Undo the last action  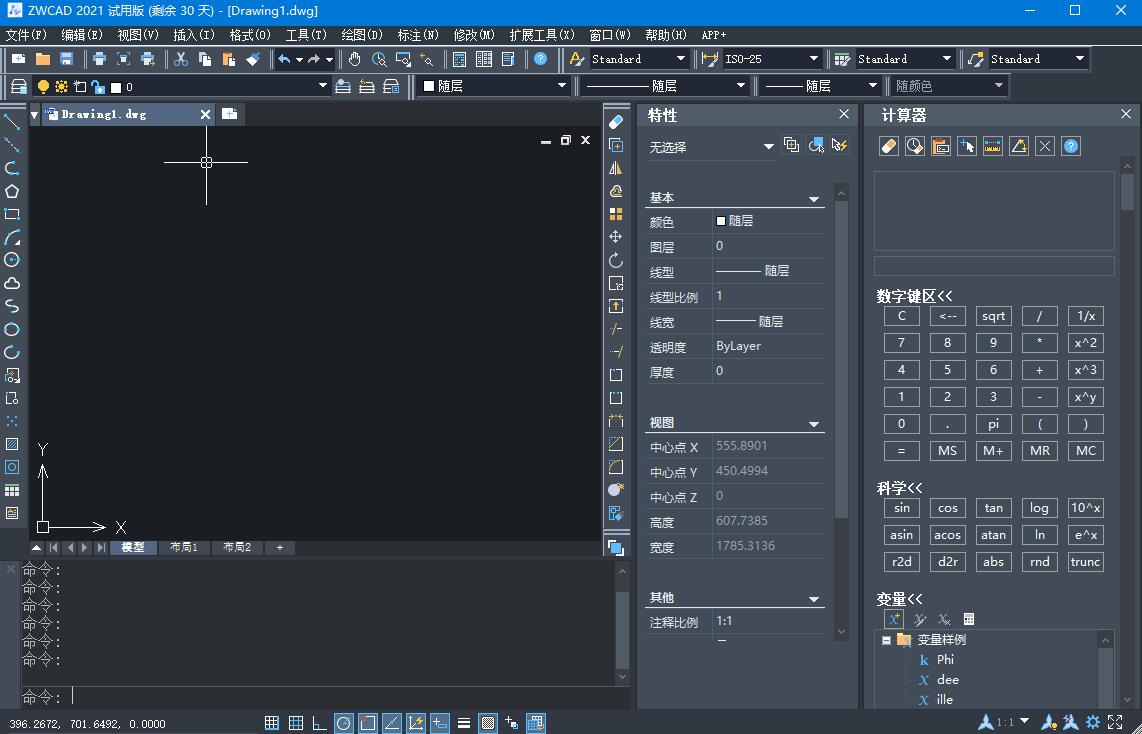click(x=284, y=59)
